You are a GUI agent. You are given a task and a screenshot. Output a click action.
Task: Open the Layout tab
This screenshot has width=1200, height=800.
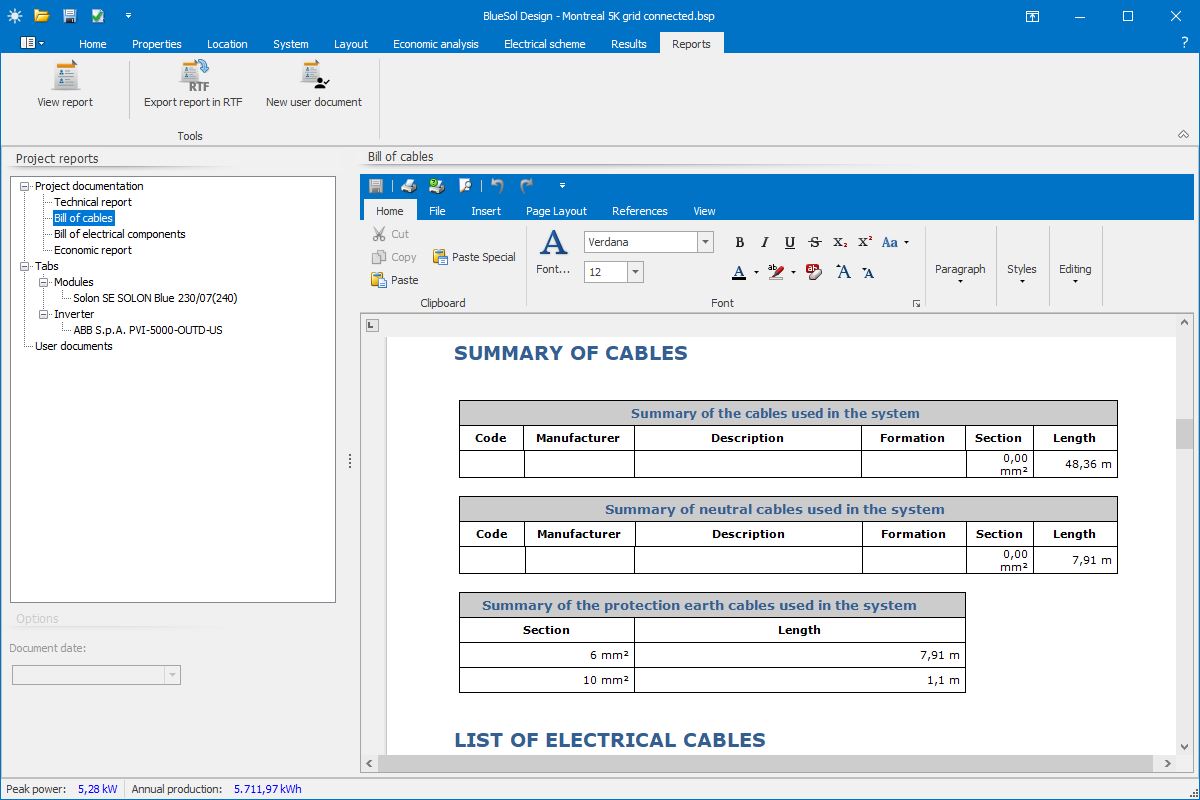[x=351, y=44]
